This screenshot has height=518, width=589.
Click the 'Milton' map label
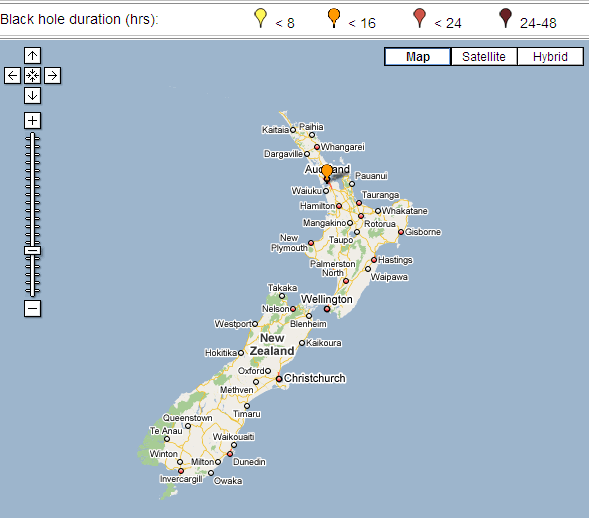[x=202, y=462]
